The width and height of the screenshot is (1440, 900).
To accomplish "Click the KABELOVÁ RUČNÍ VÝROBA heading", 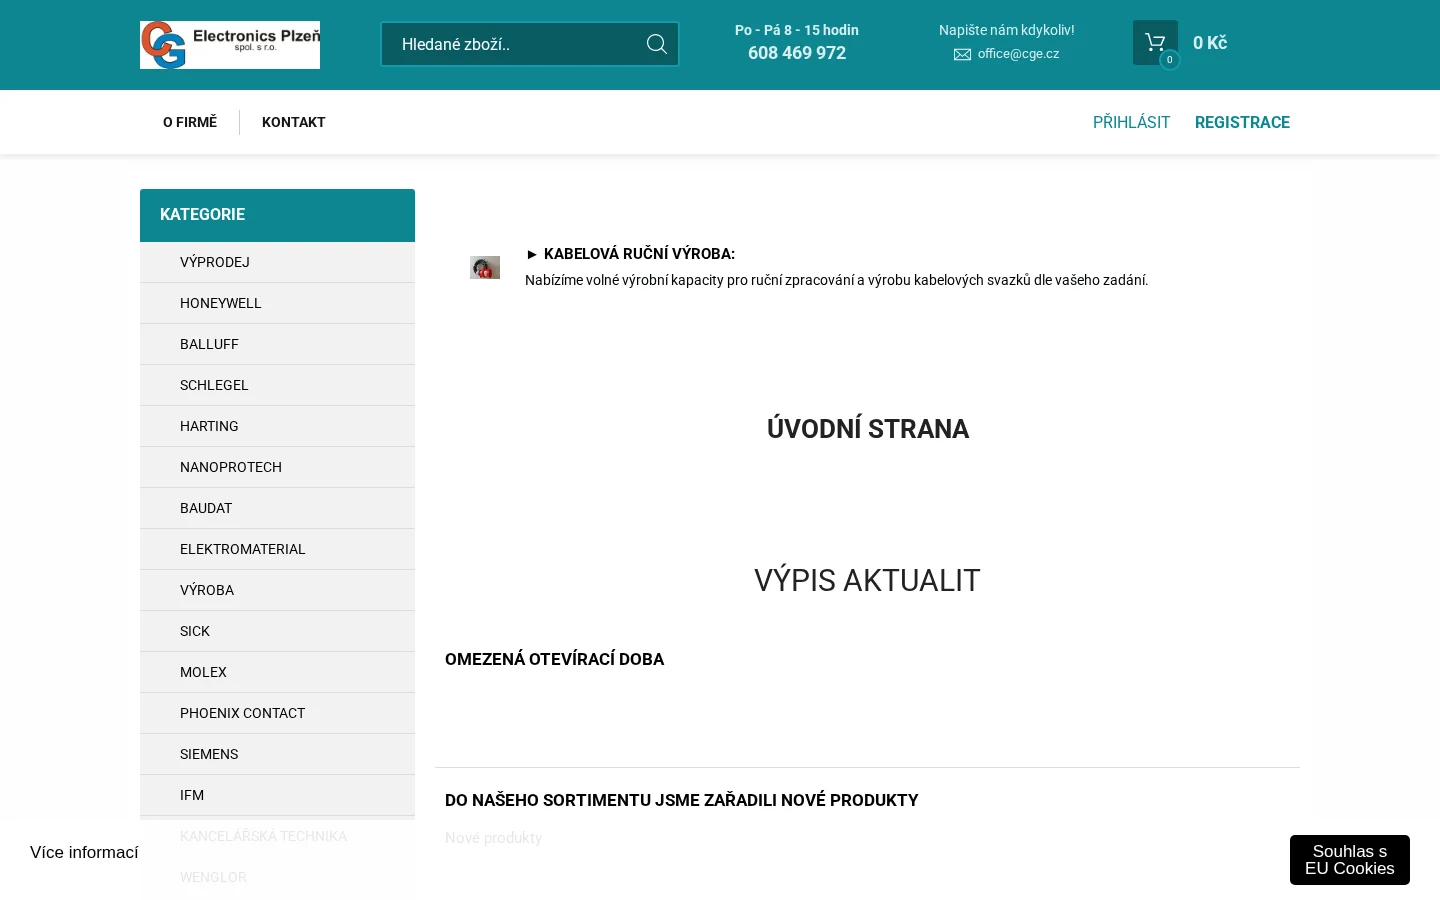I will coord(630,254).
